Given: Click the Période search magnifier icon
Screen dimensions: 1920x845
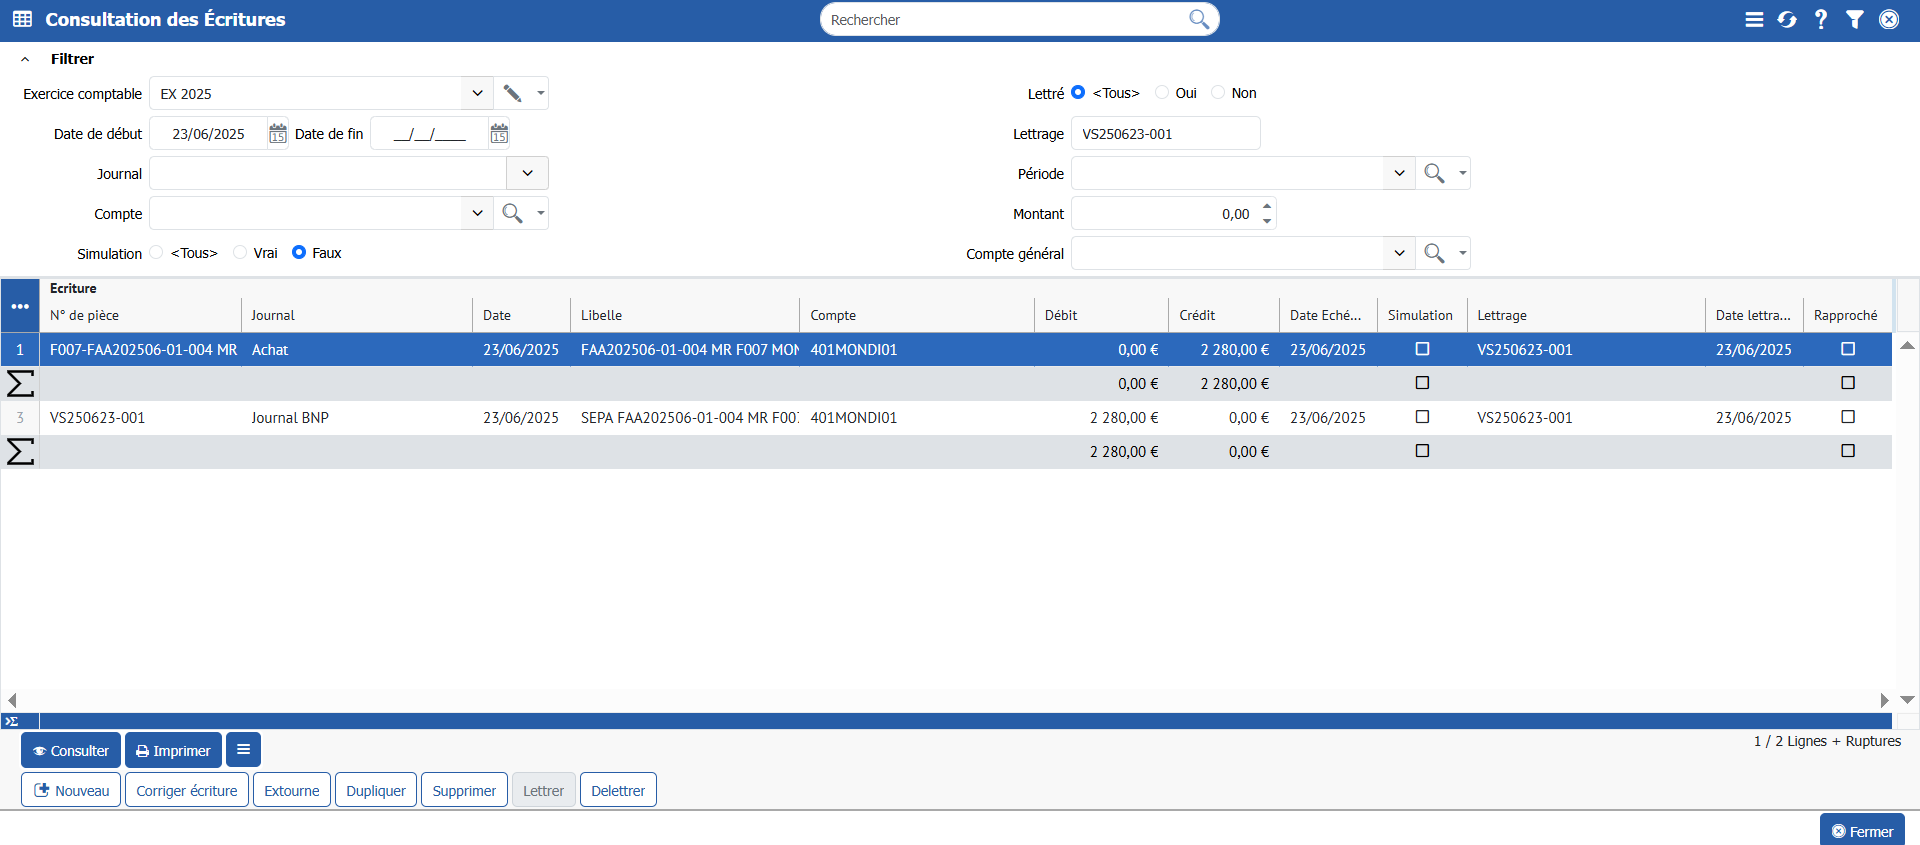Looking at the screenshot, I should click(x=1434, y=173).
